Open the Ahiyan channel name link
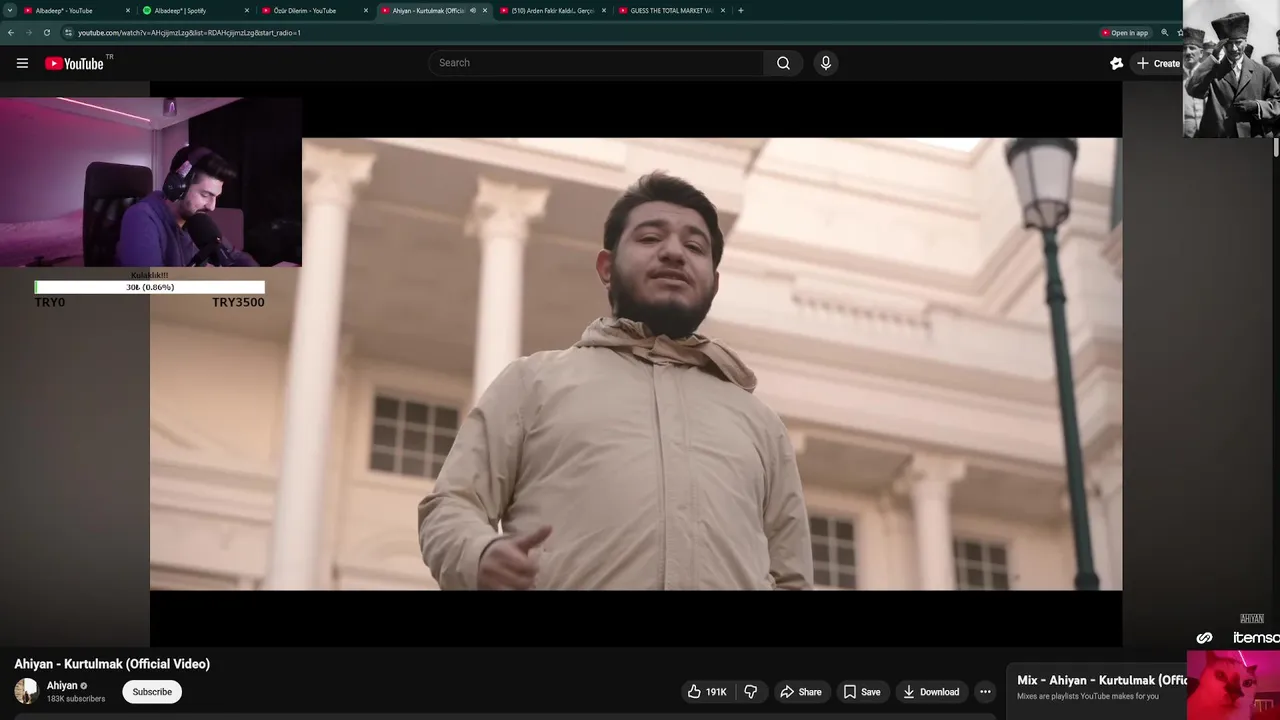1280x720 pixels. pos(62,686)
